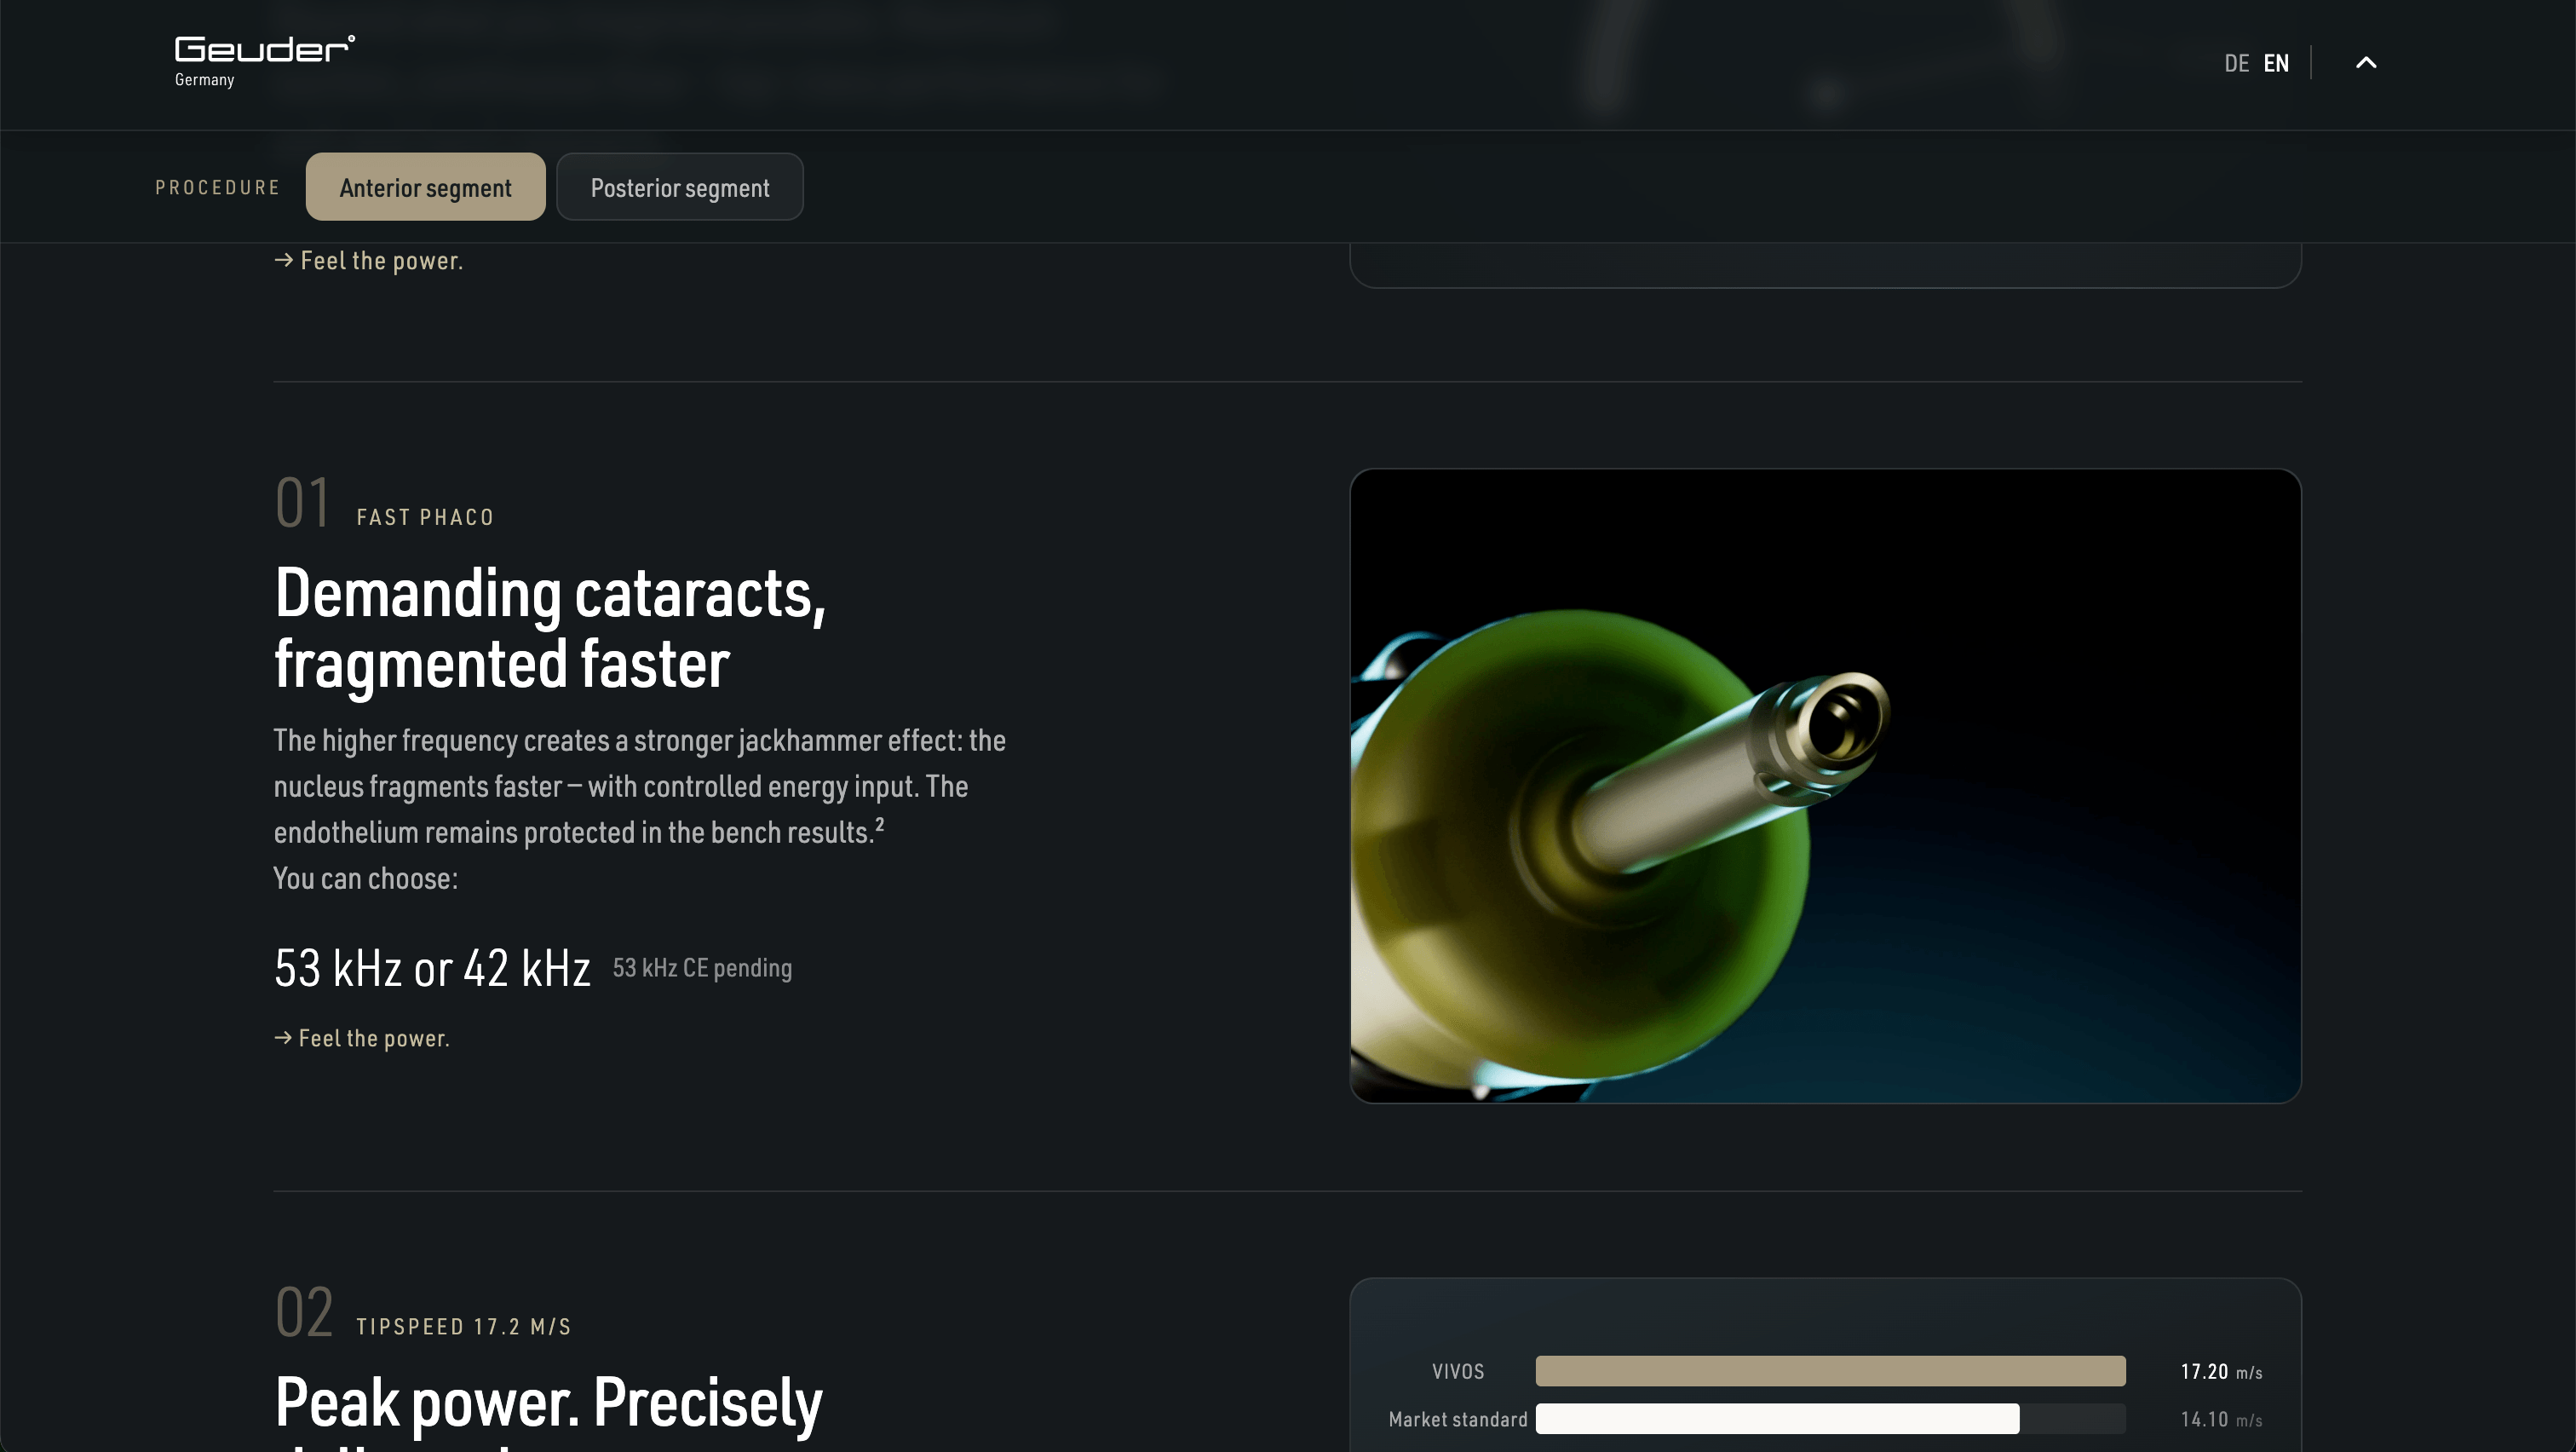Viewport: 2576px width, 1452px height.
Task: Click the "53 kHz CE pending" note
Action: click(702, 968)
